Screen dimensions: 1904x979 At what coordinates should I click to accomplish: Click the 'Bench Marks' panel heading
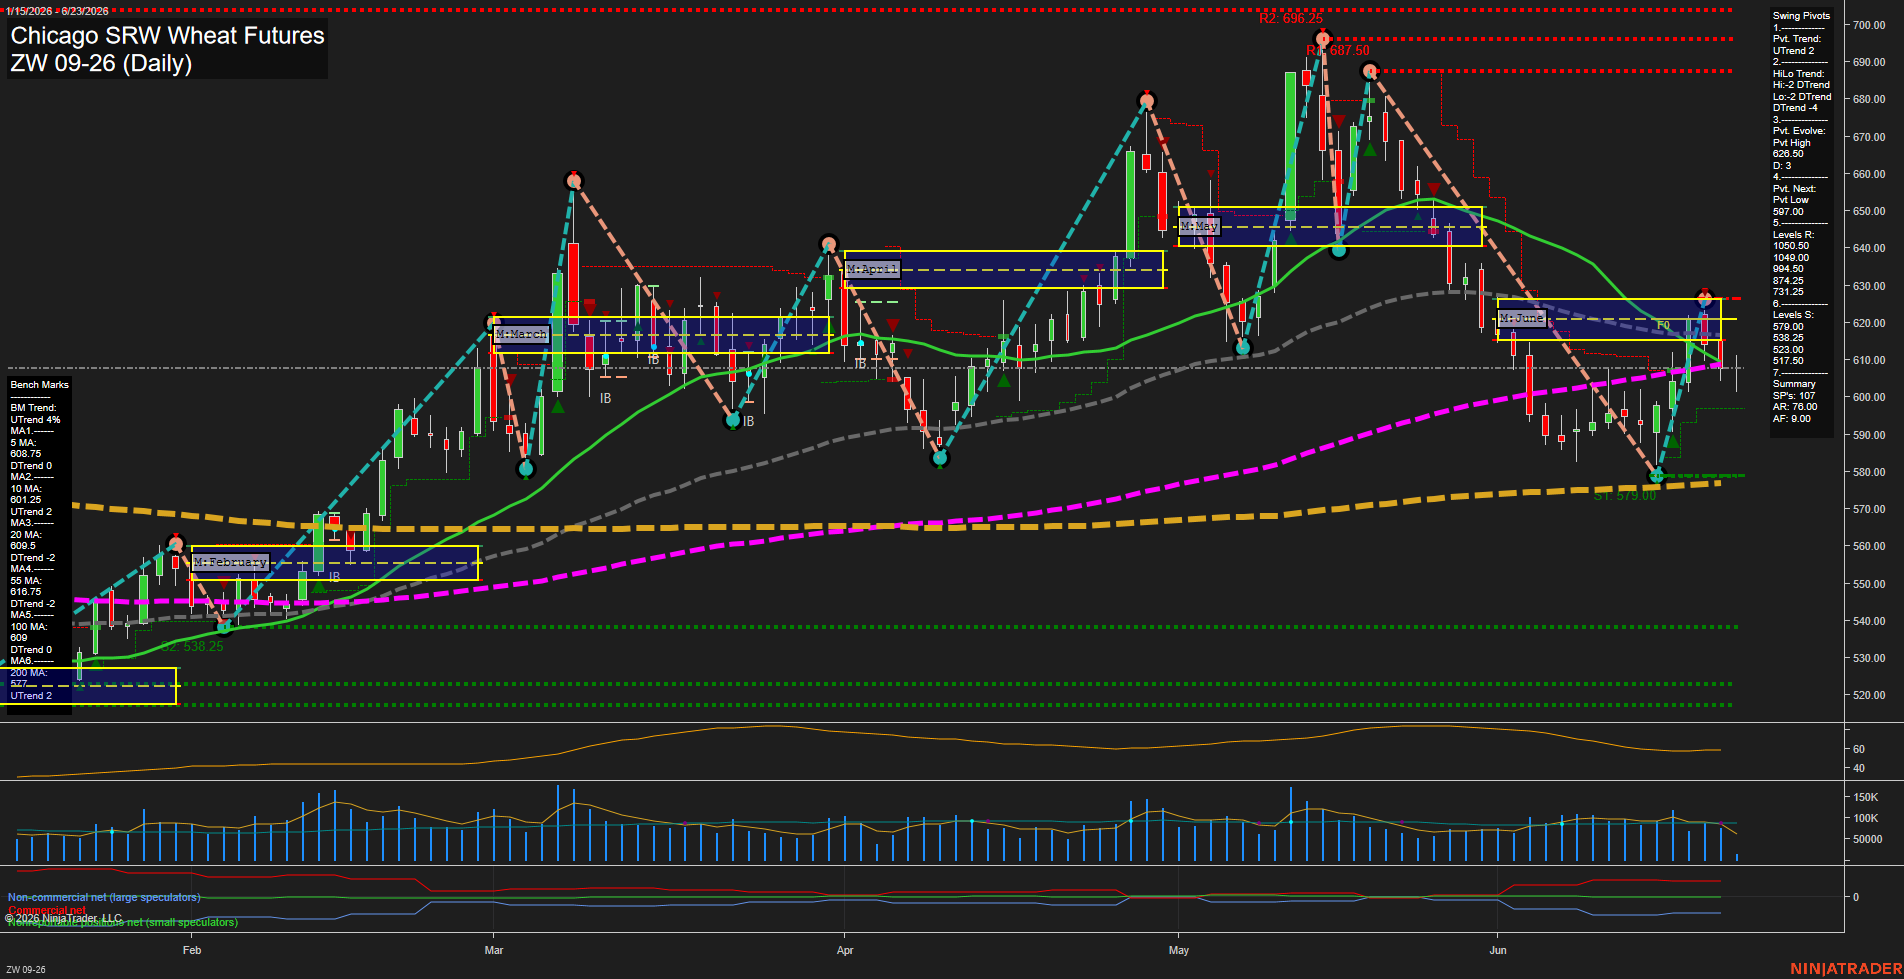(x=40, y=385)
